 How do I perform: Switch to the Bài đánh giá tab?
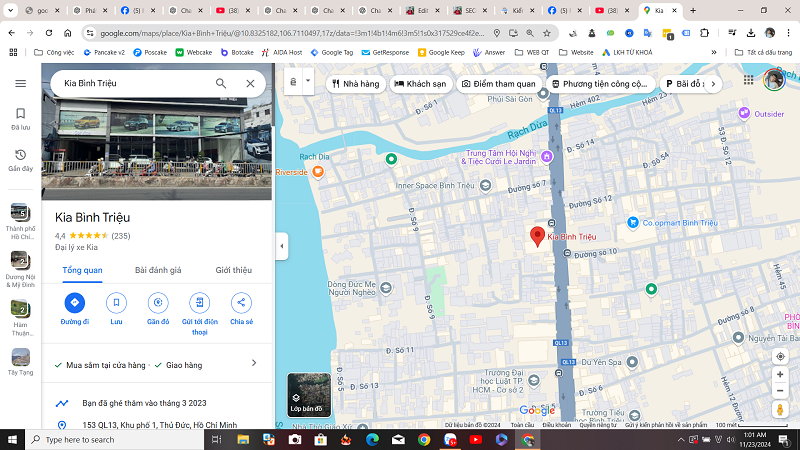tap(158, 270)
